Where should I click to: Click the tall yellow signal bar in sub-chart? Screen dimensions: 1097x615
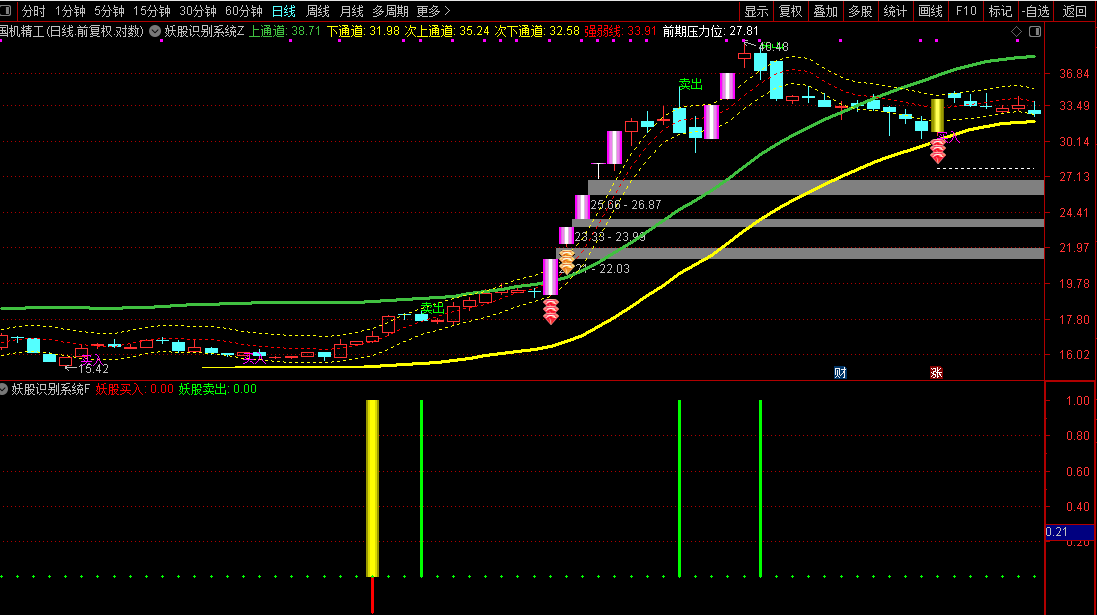tap(372, 488)
